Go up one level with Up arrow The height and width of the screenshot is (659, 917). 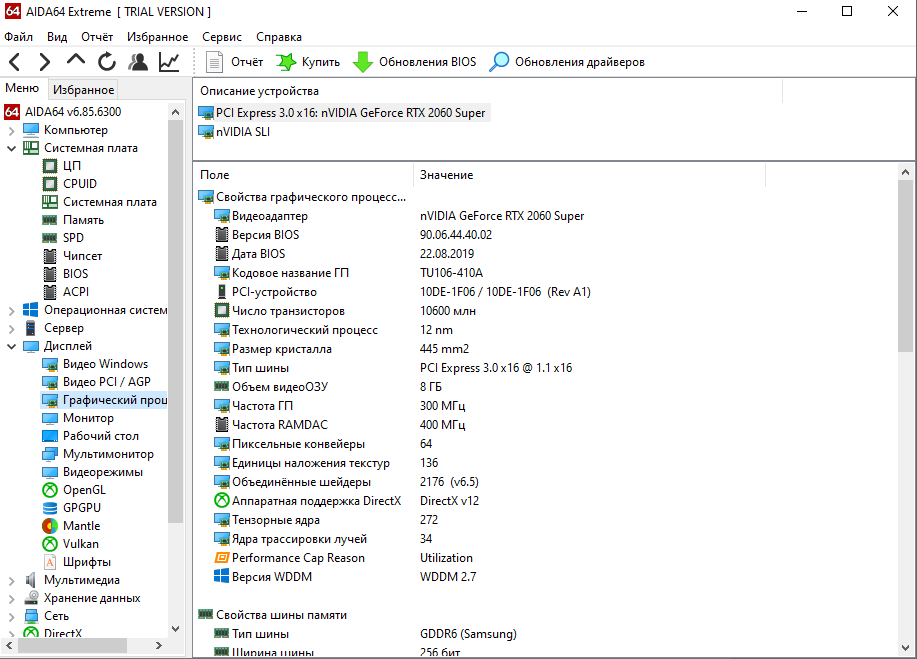[x=76, y=62]
